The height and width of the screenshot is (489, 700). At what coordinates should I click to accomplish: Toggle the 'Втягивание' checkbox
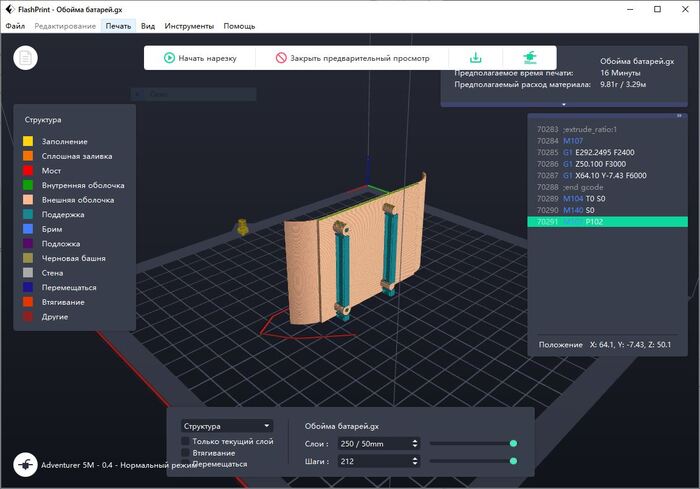pos(186,453)
